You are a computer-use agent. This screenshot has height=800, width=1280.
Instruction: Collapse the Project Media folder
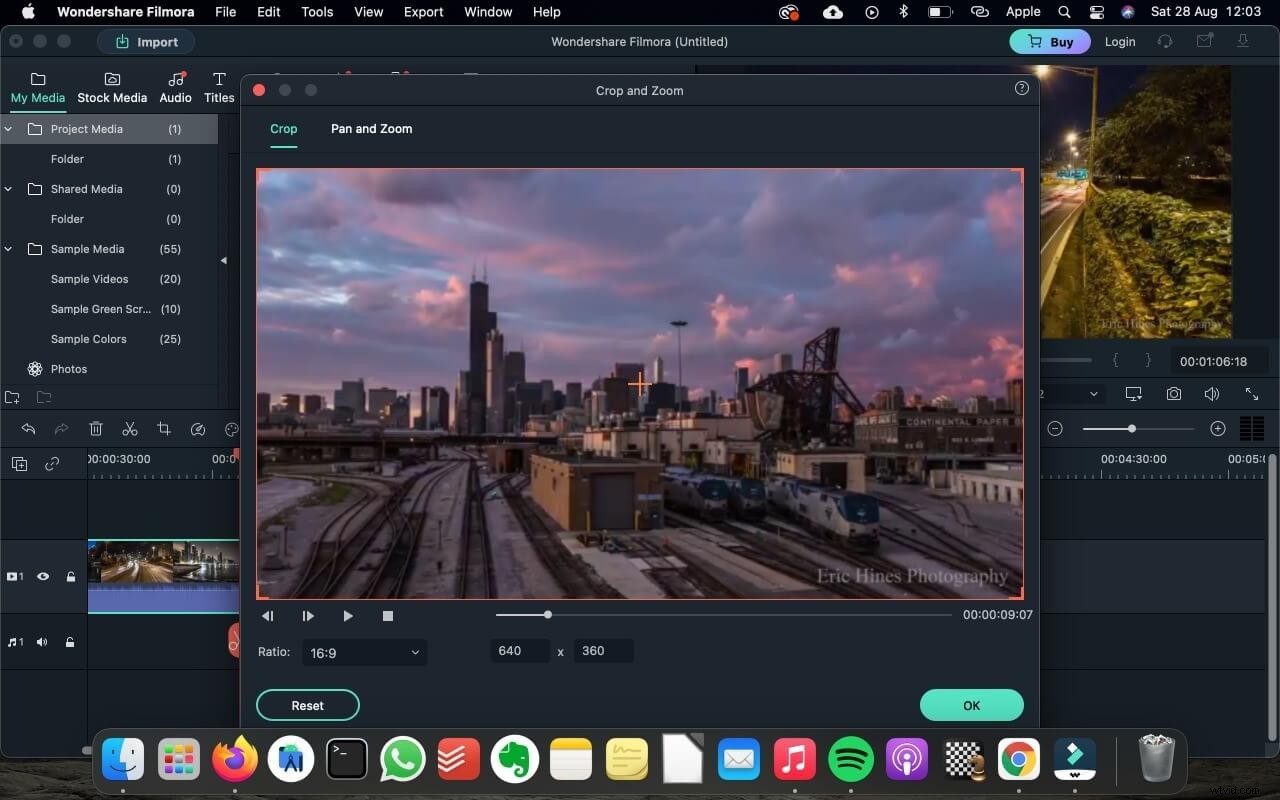pyautogui.click(x=8, y=128)
